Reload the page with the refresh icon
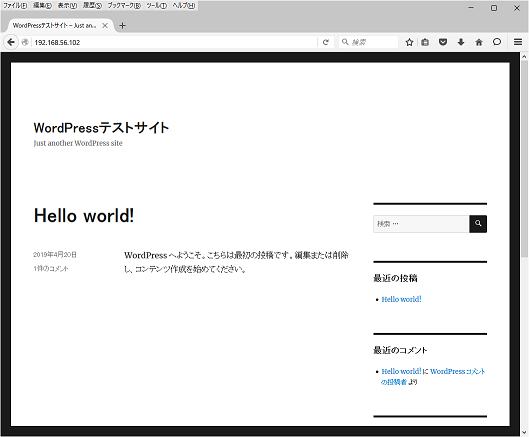529x437 pixels. pos(326,42)
